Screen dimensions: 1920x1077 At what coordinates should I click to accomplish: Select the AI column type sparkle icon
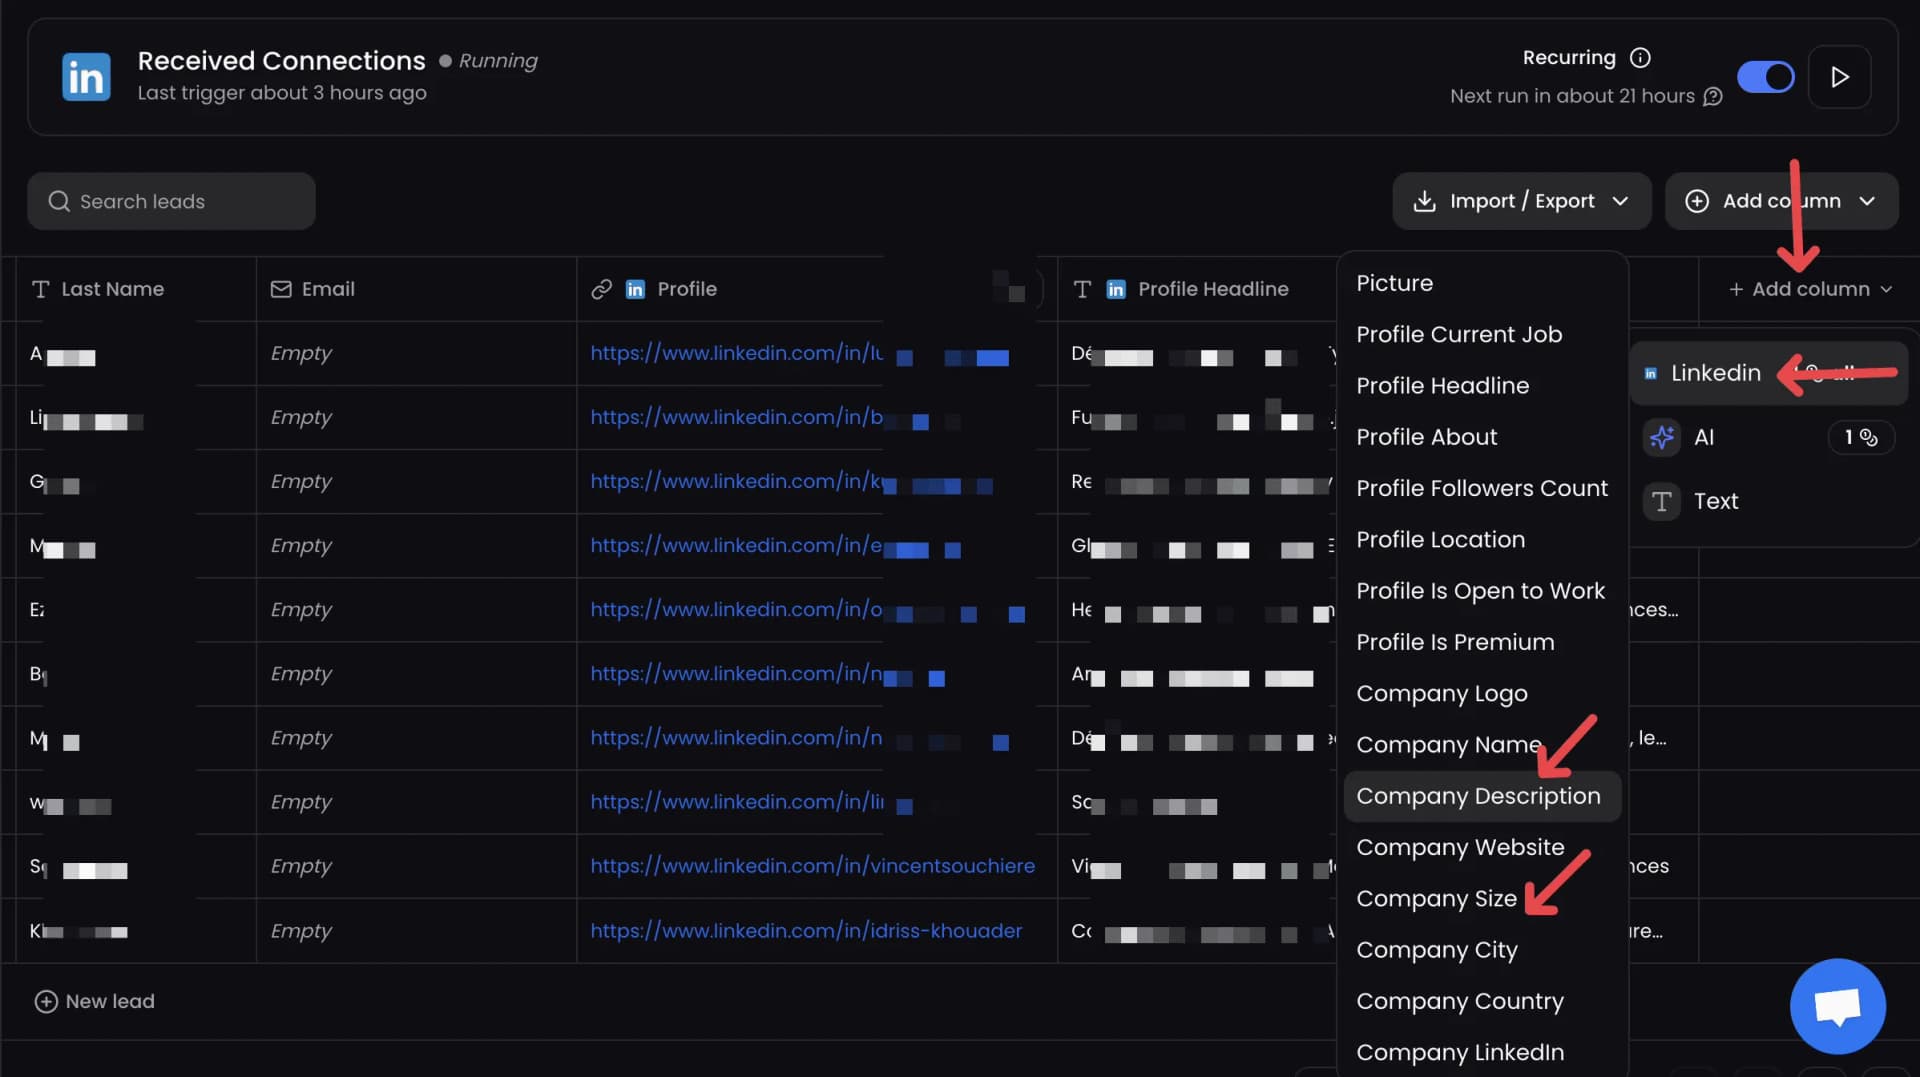point(1662,437)
